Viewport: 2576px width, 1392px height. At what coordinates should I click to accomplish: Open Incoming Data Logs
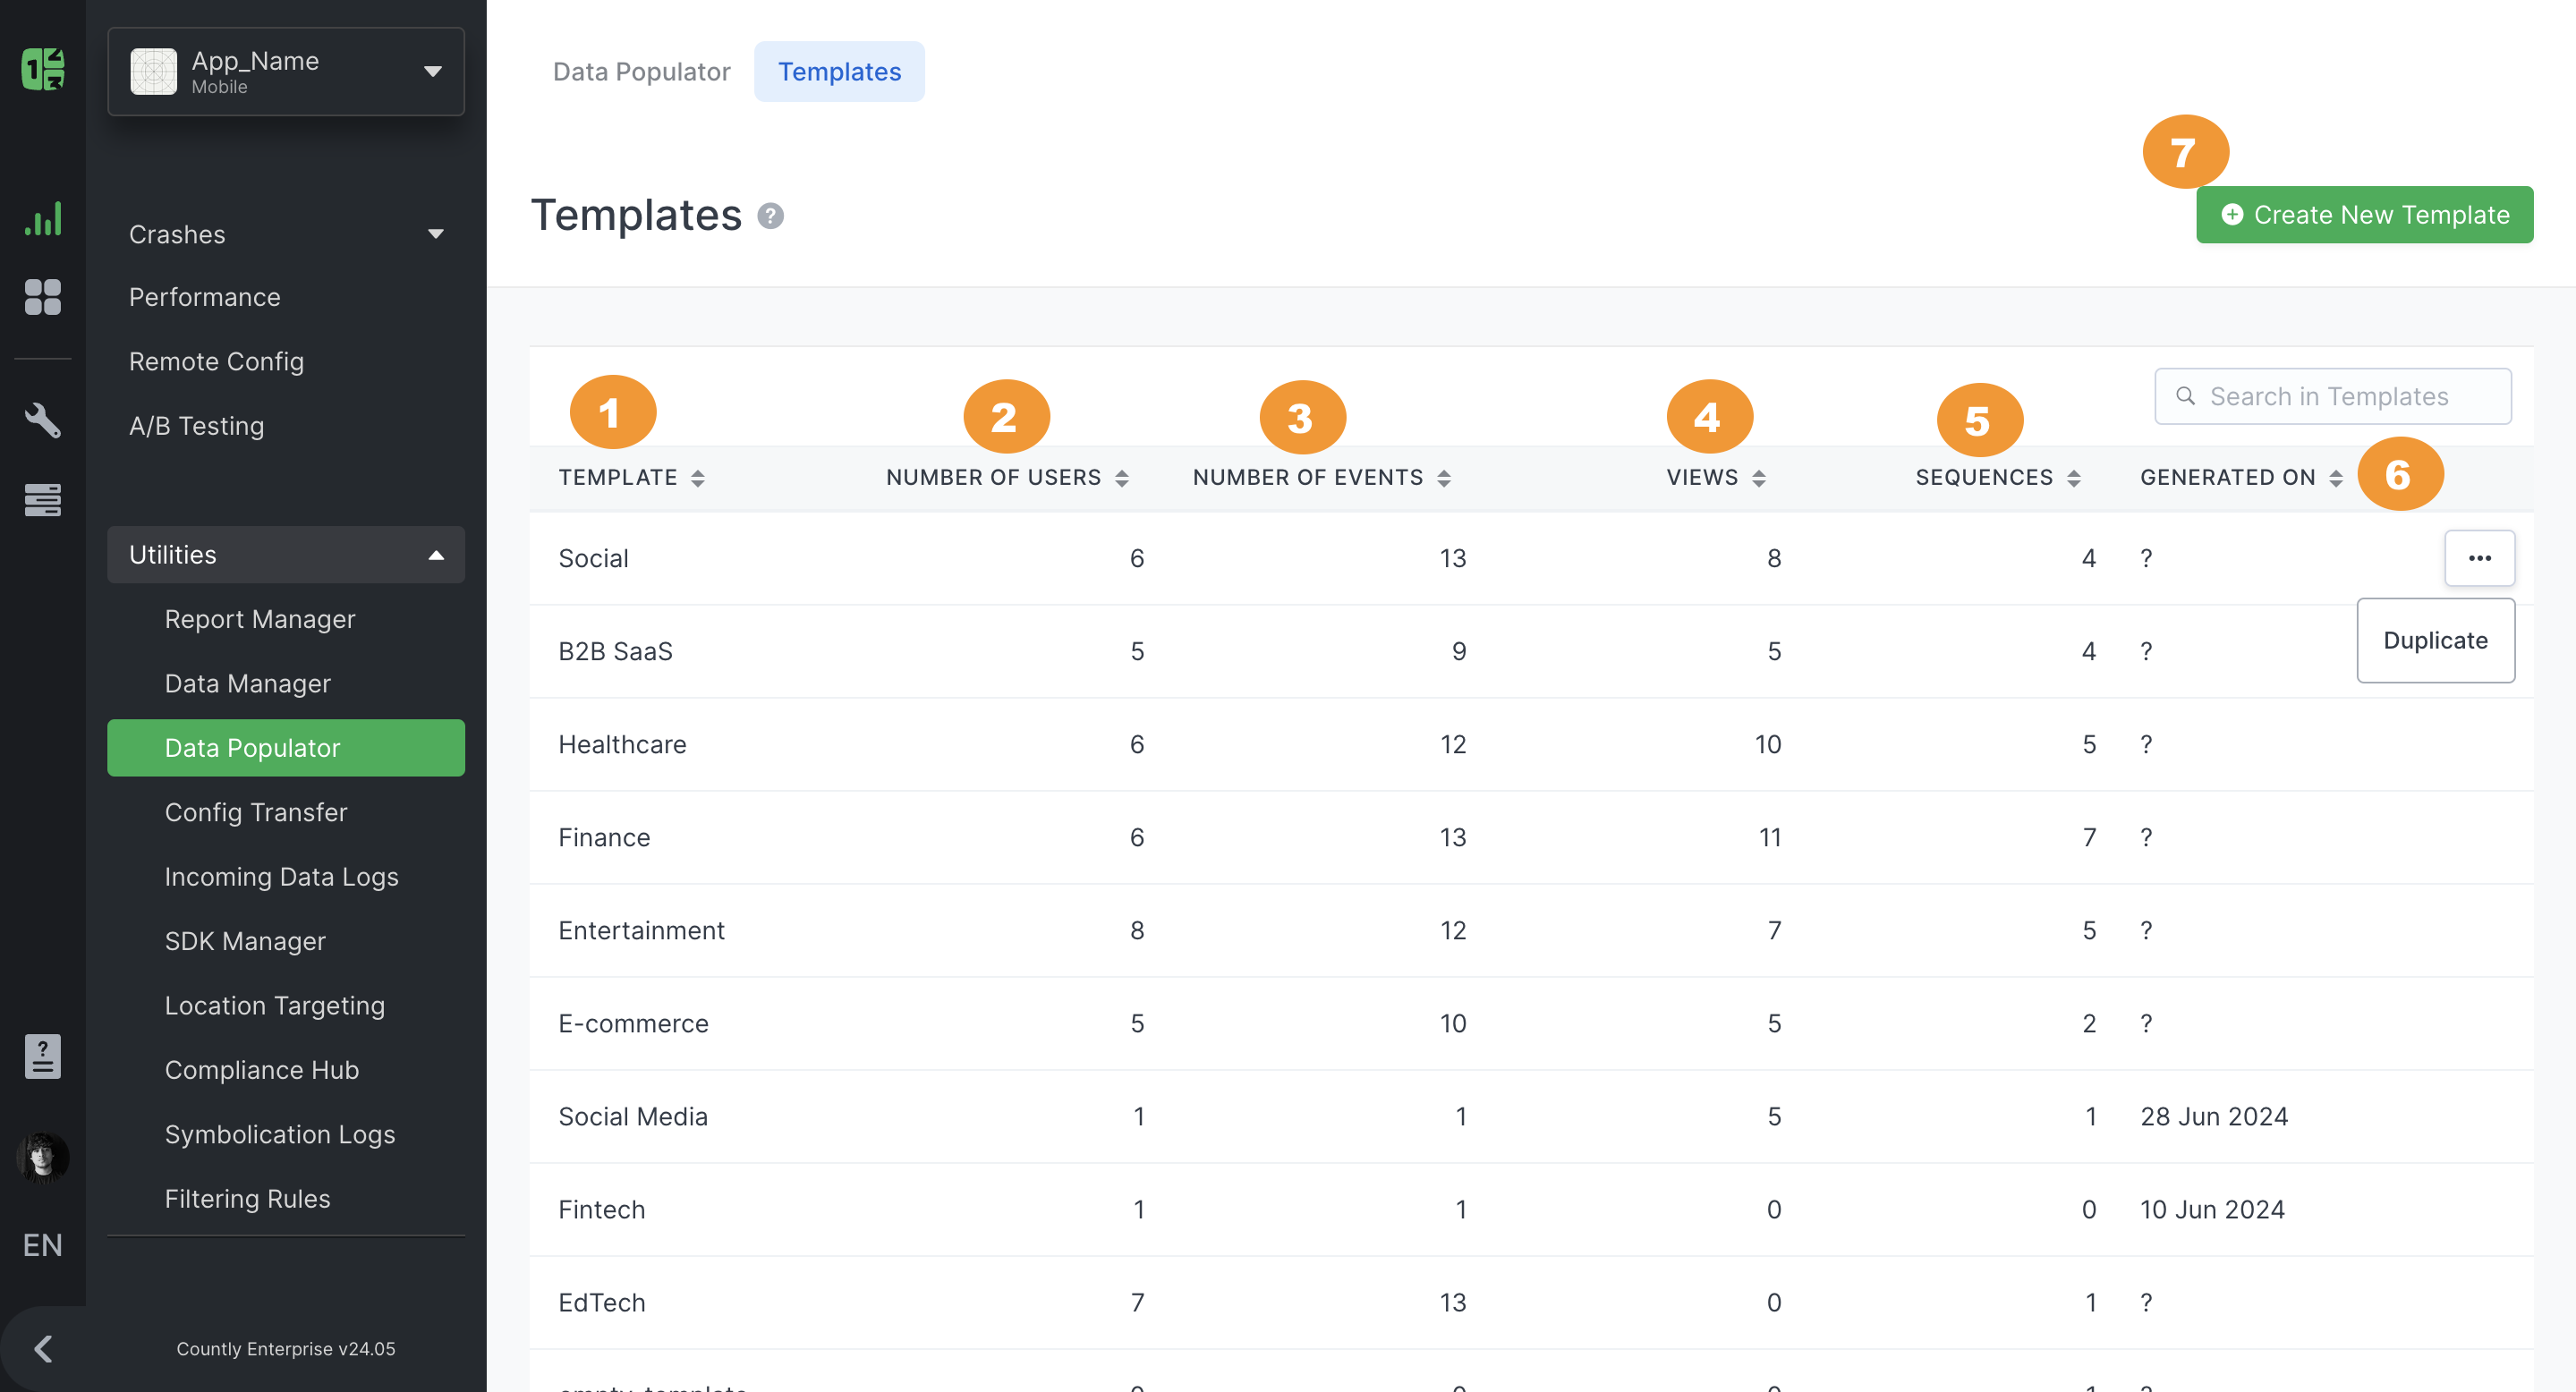[281, 877]
